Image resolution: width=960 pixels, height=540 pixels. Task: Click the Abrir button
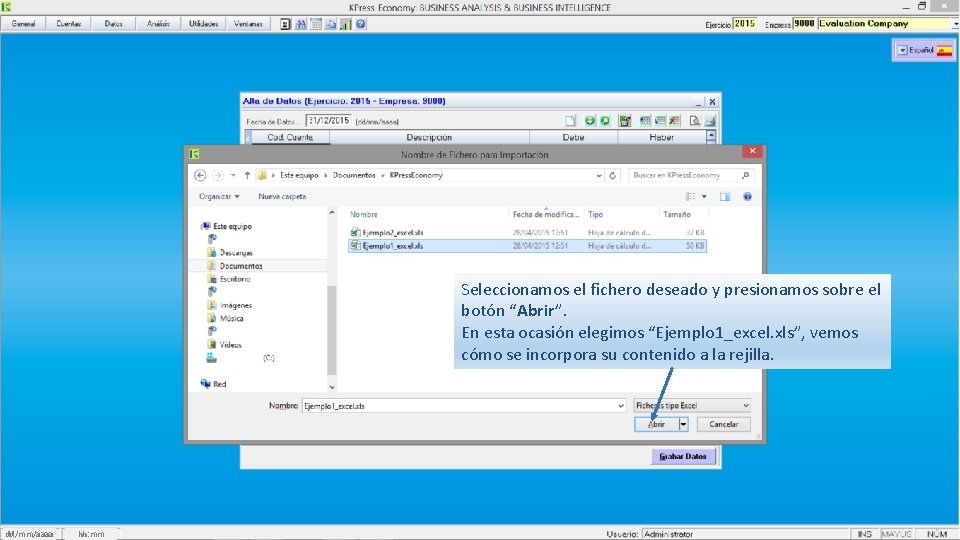pos(656,424)
